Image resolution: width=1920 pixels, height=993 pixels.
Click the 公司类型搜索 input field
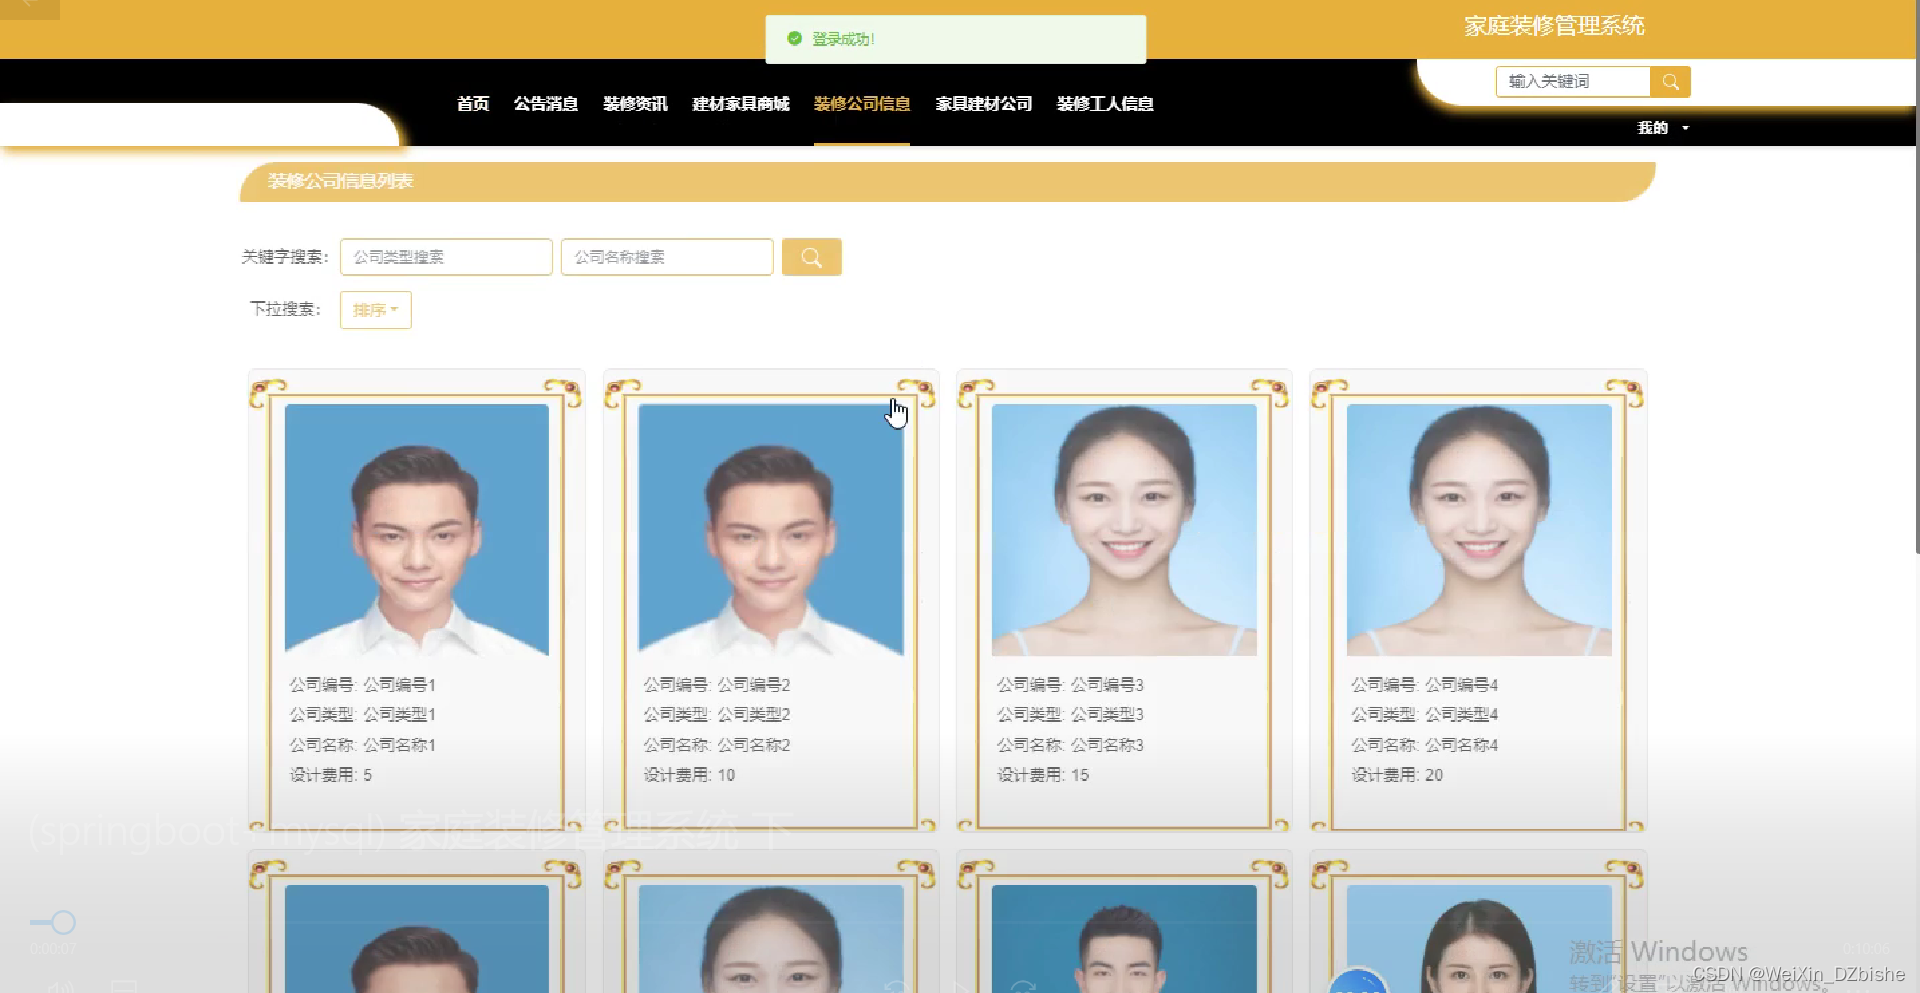[445, 257]
